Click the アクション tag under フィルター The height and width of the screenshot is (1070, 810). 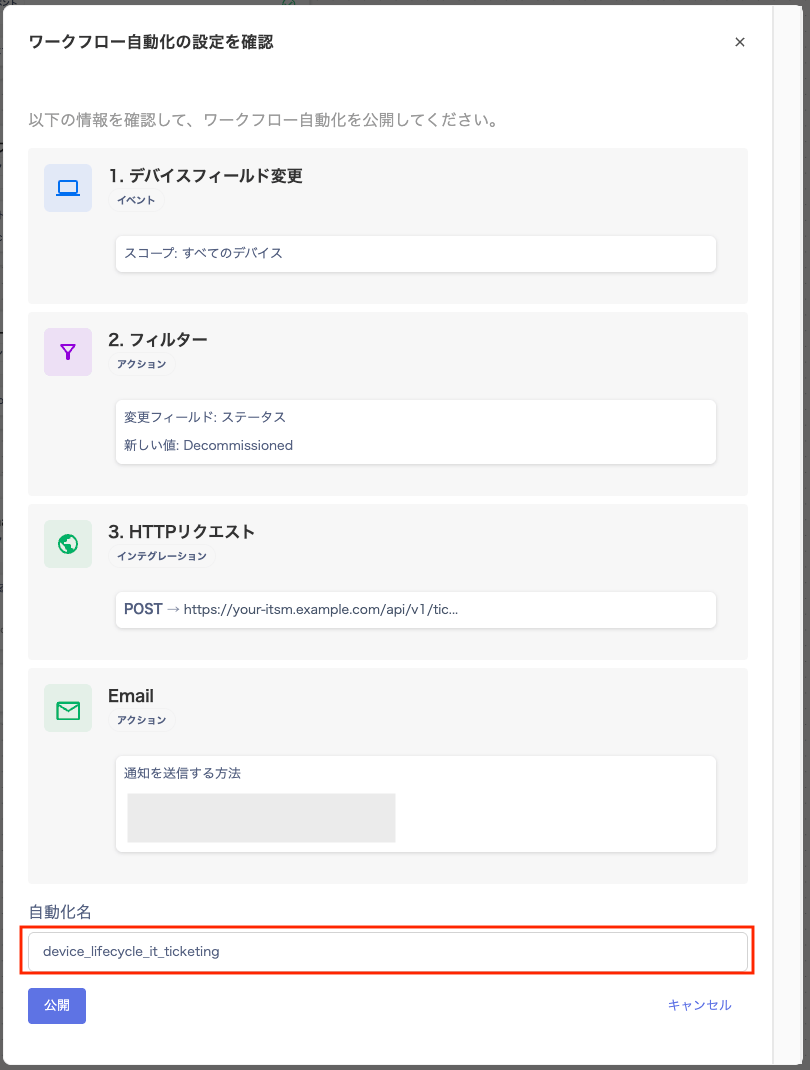141,364
